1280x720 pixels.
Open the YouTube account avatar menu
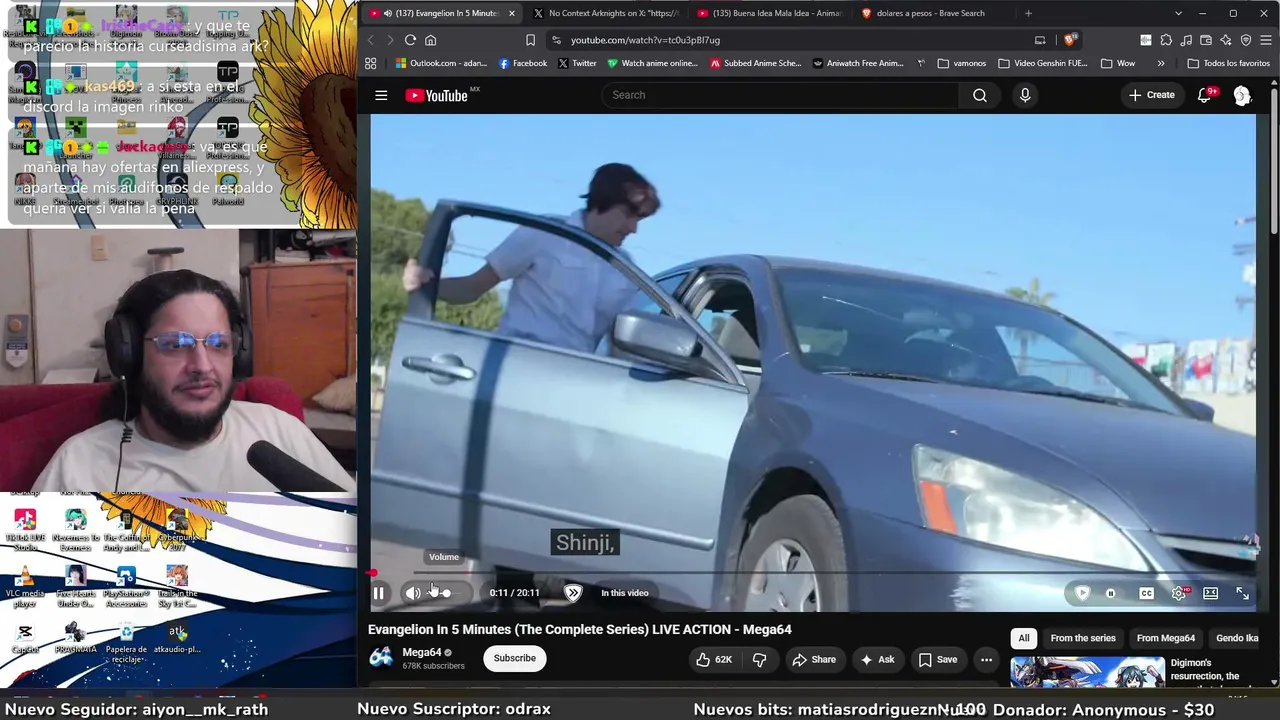[x=1242, y=95]
